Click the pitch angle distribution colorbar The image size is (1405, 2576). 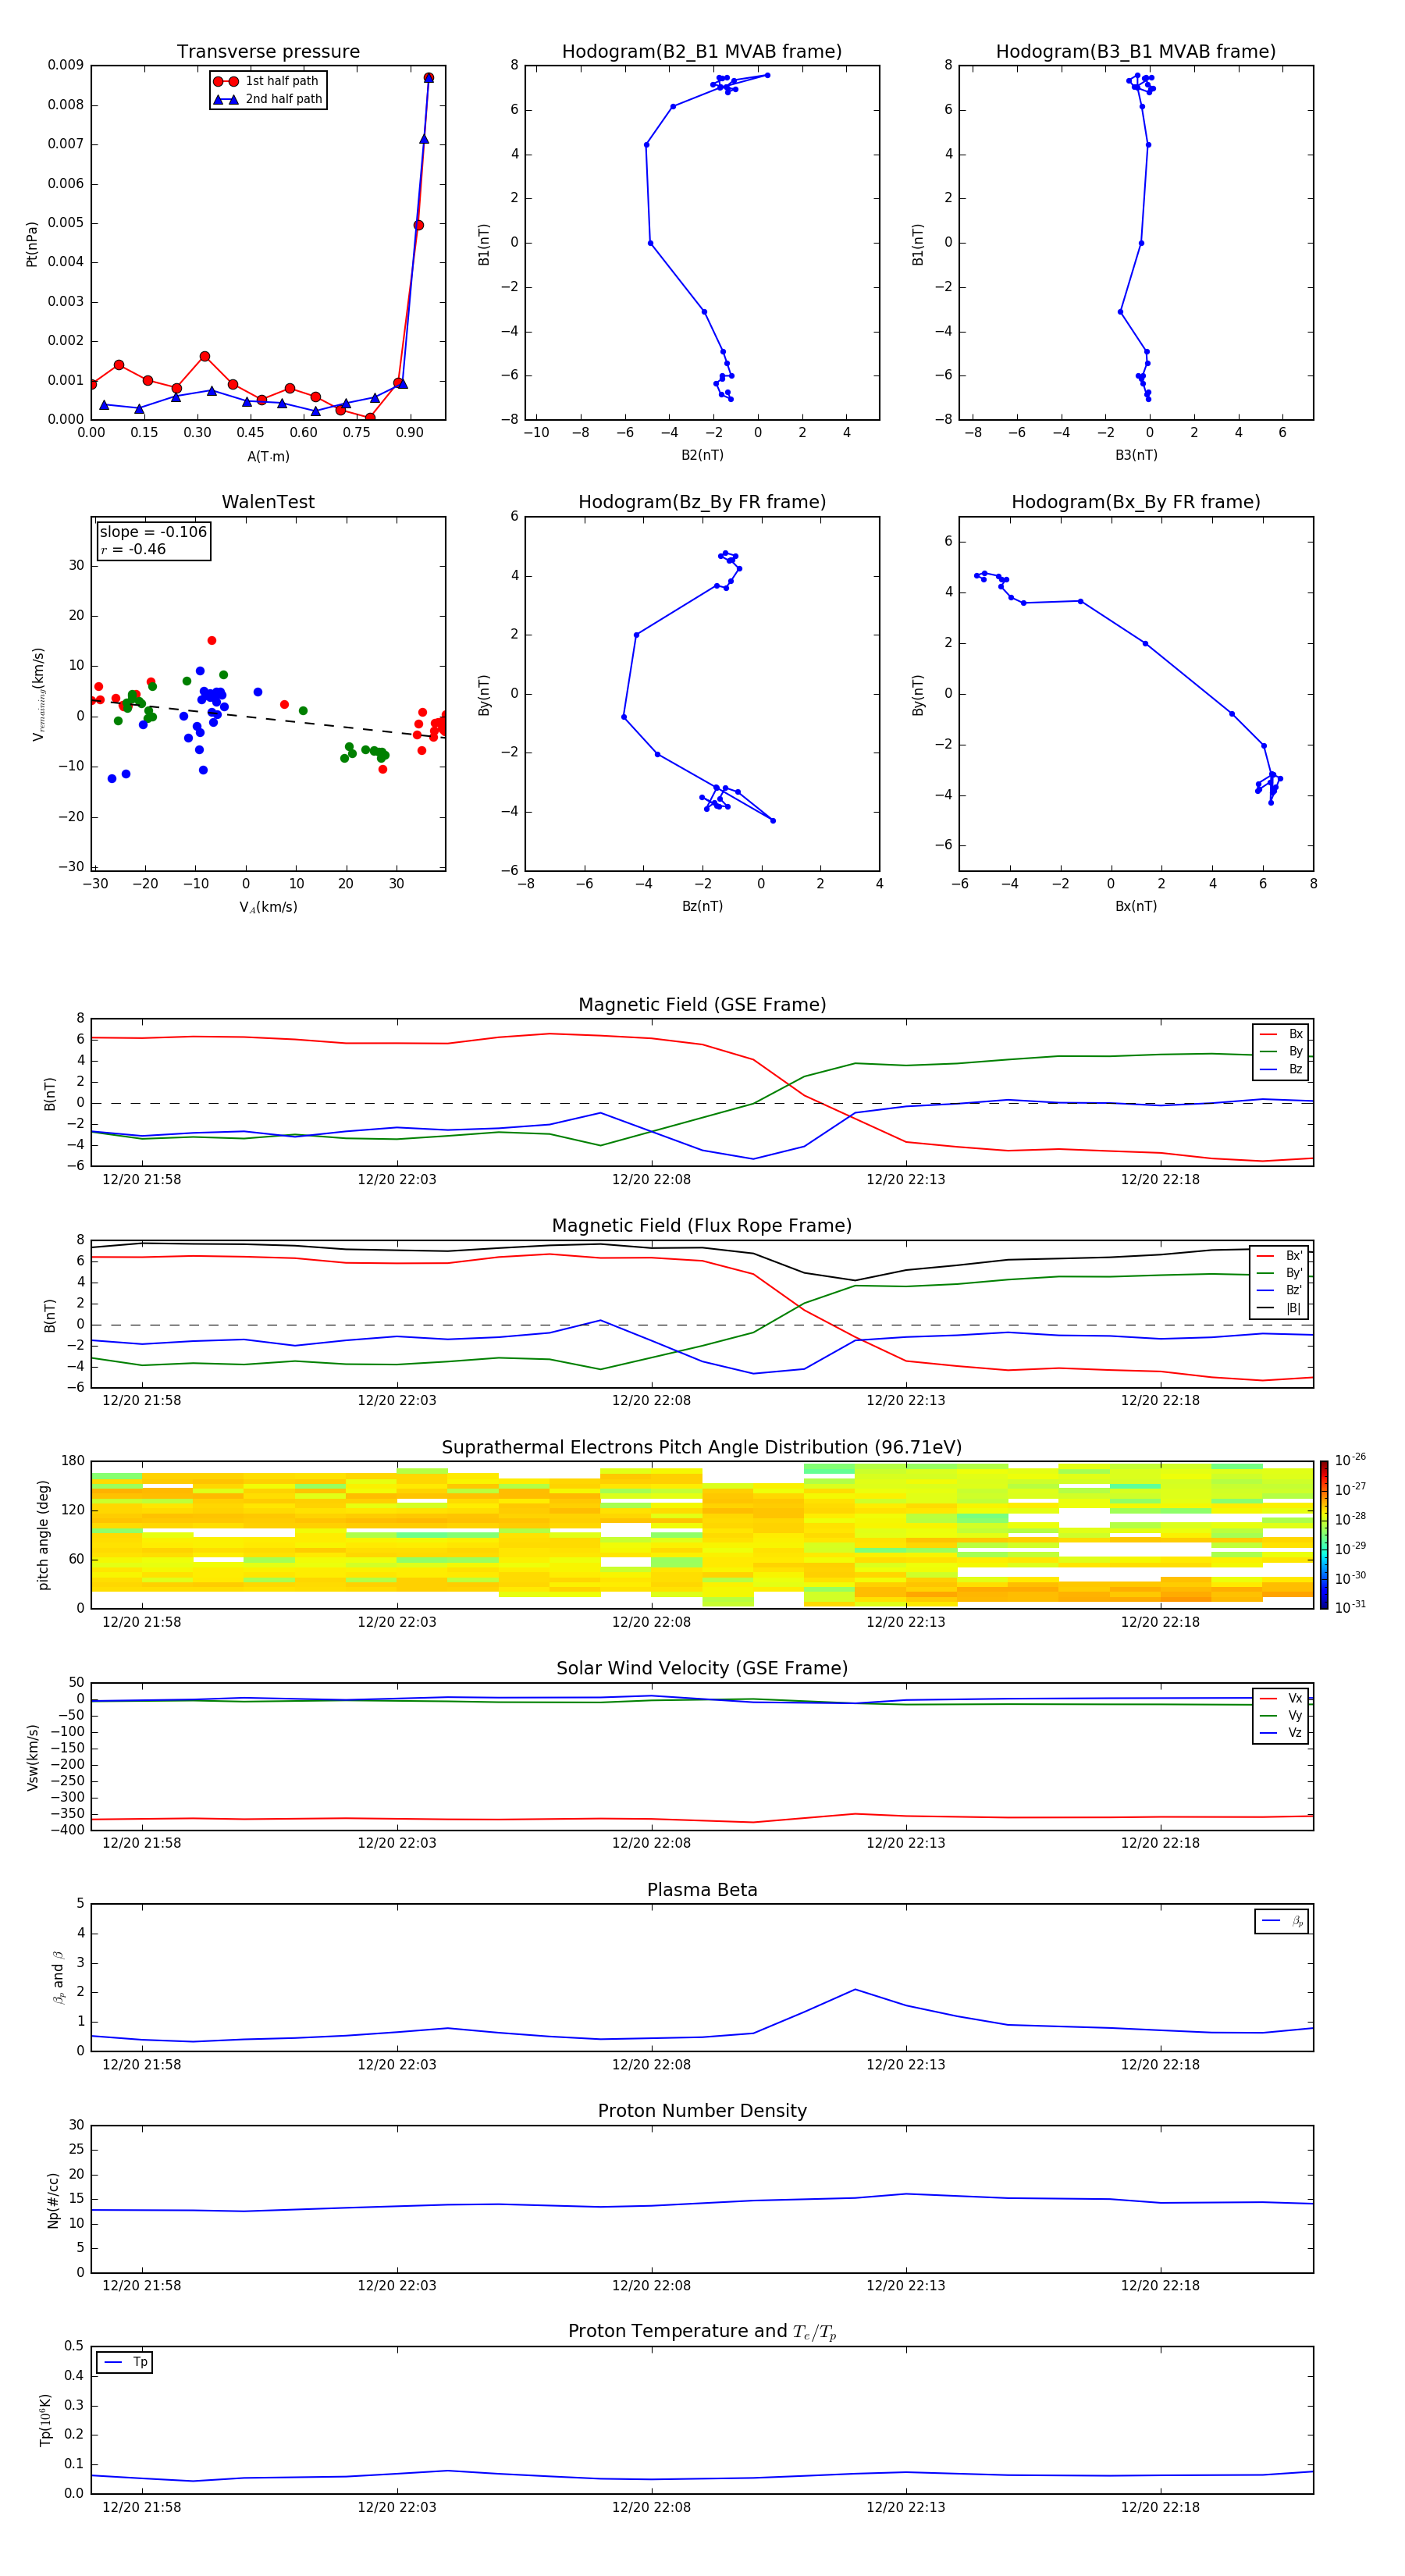(1324, 1534)
